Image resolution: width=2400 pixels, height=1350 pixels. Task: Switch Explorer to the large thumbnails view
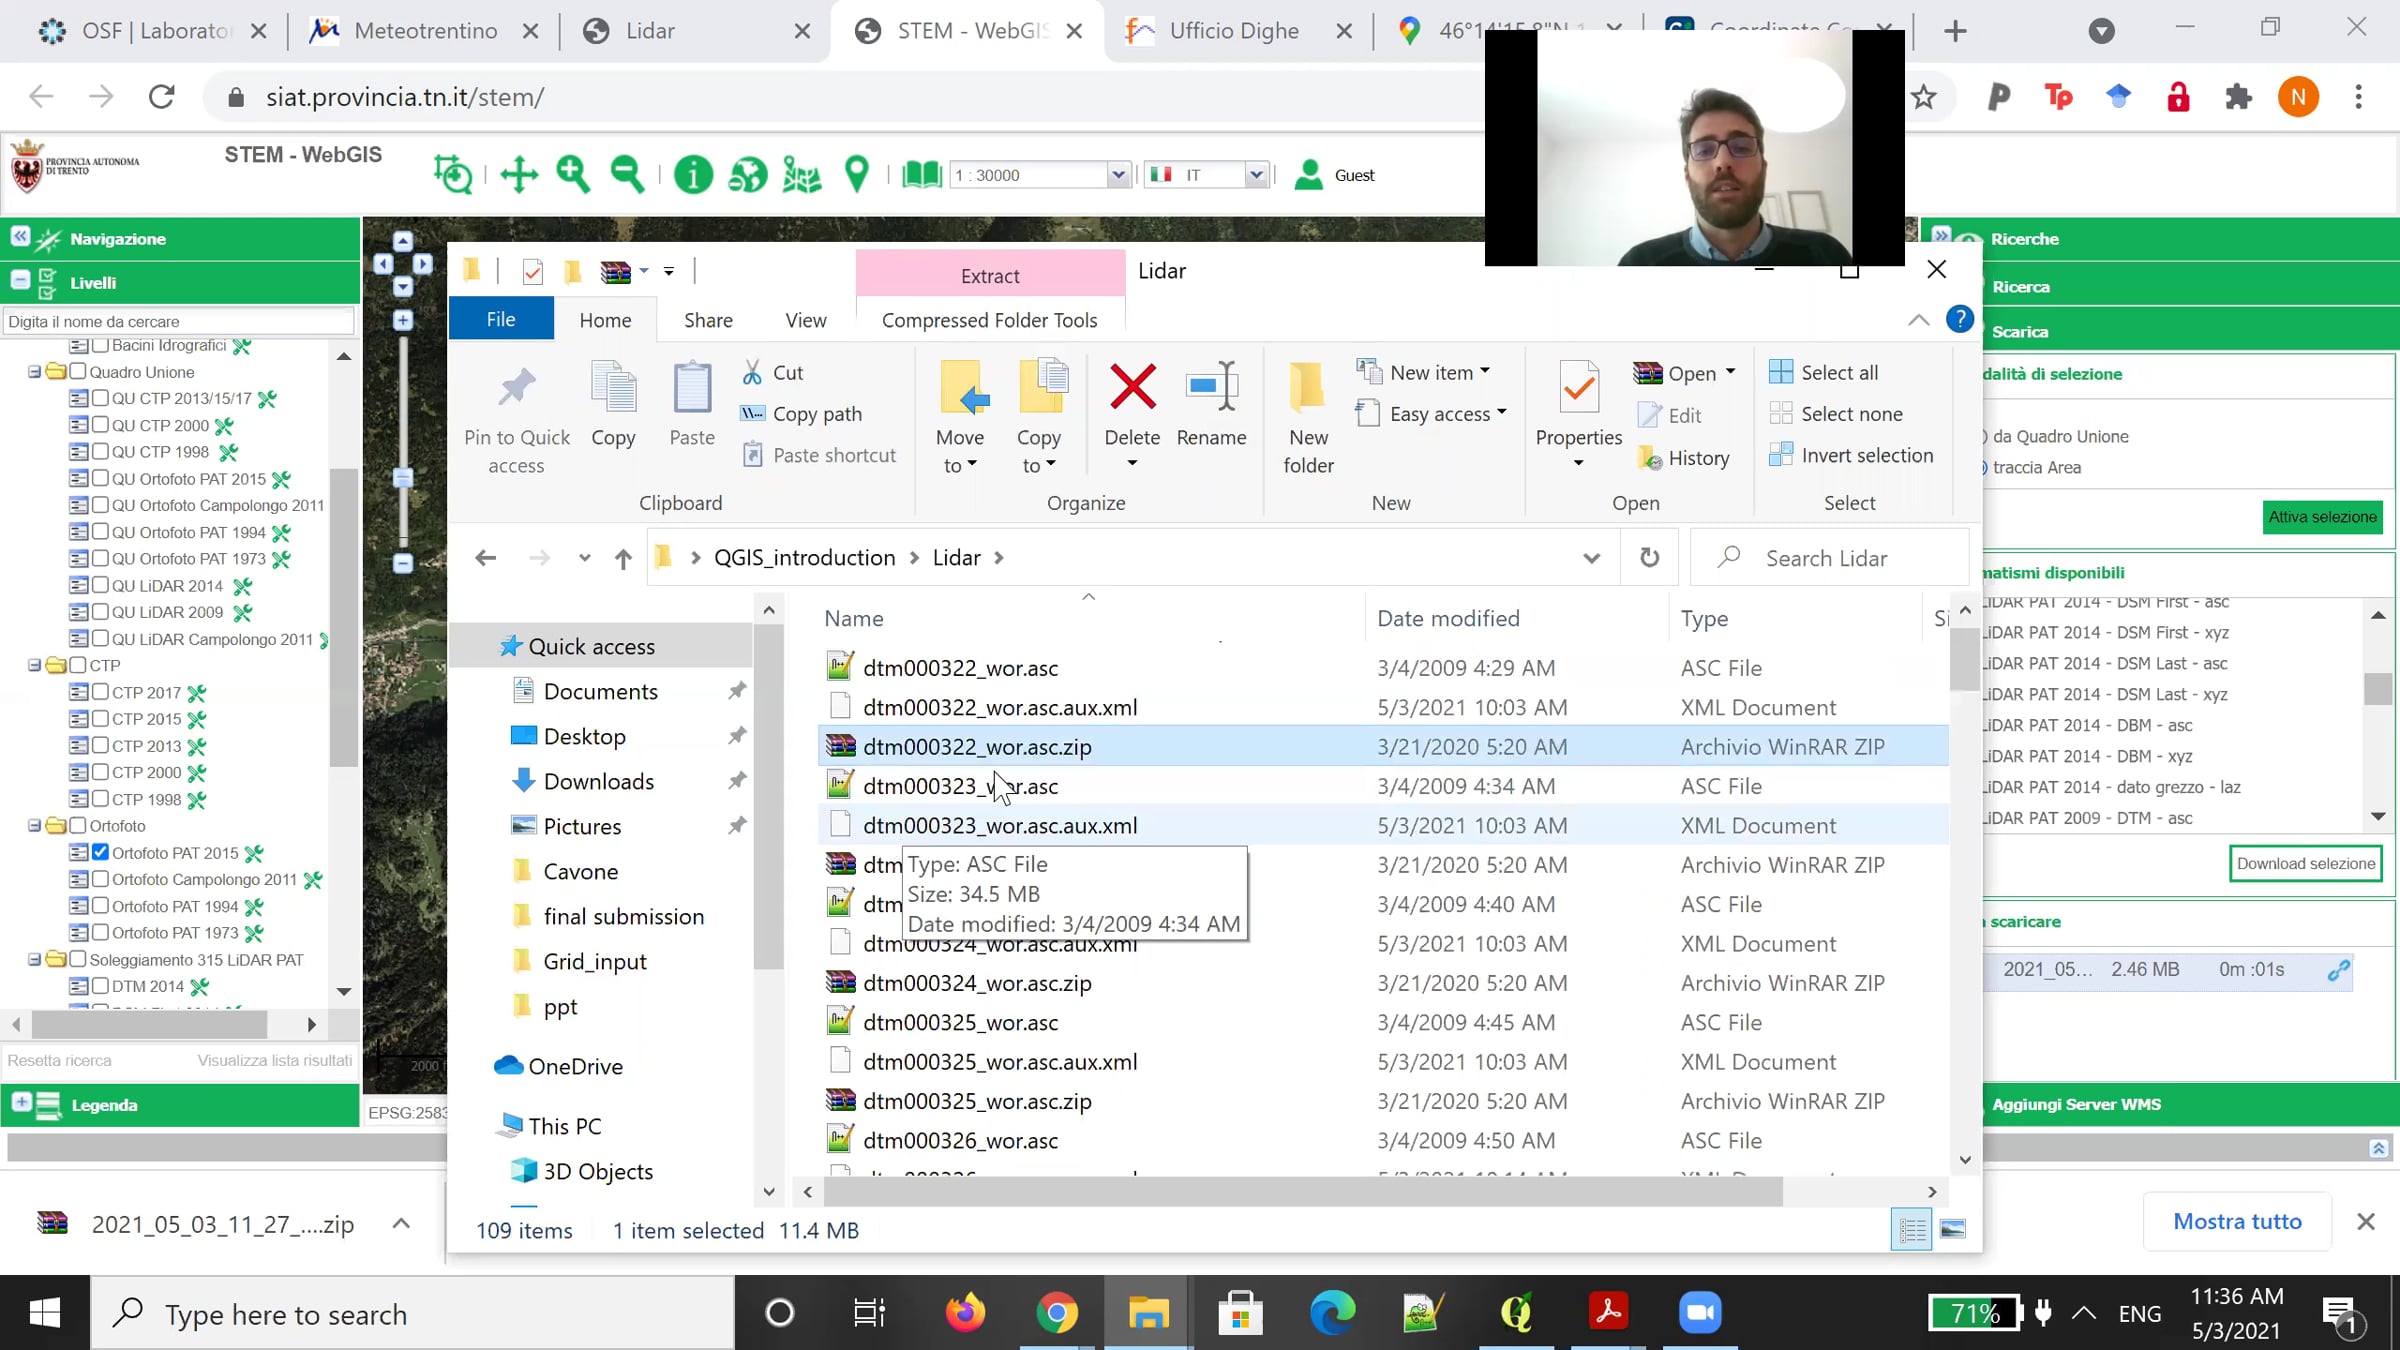click(1953, 1229)
